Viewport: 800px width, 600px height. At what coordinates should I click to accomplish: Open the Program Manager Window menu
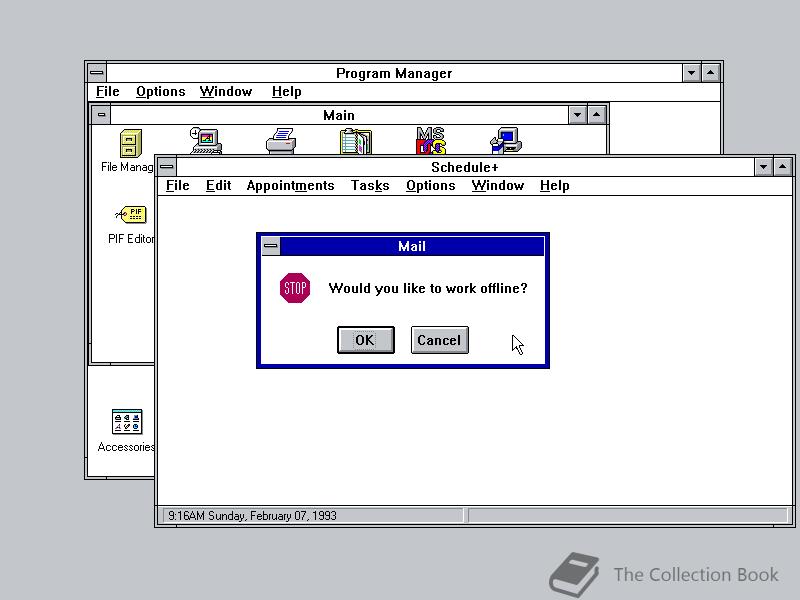226,91
